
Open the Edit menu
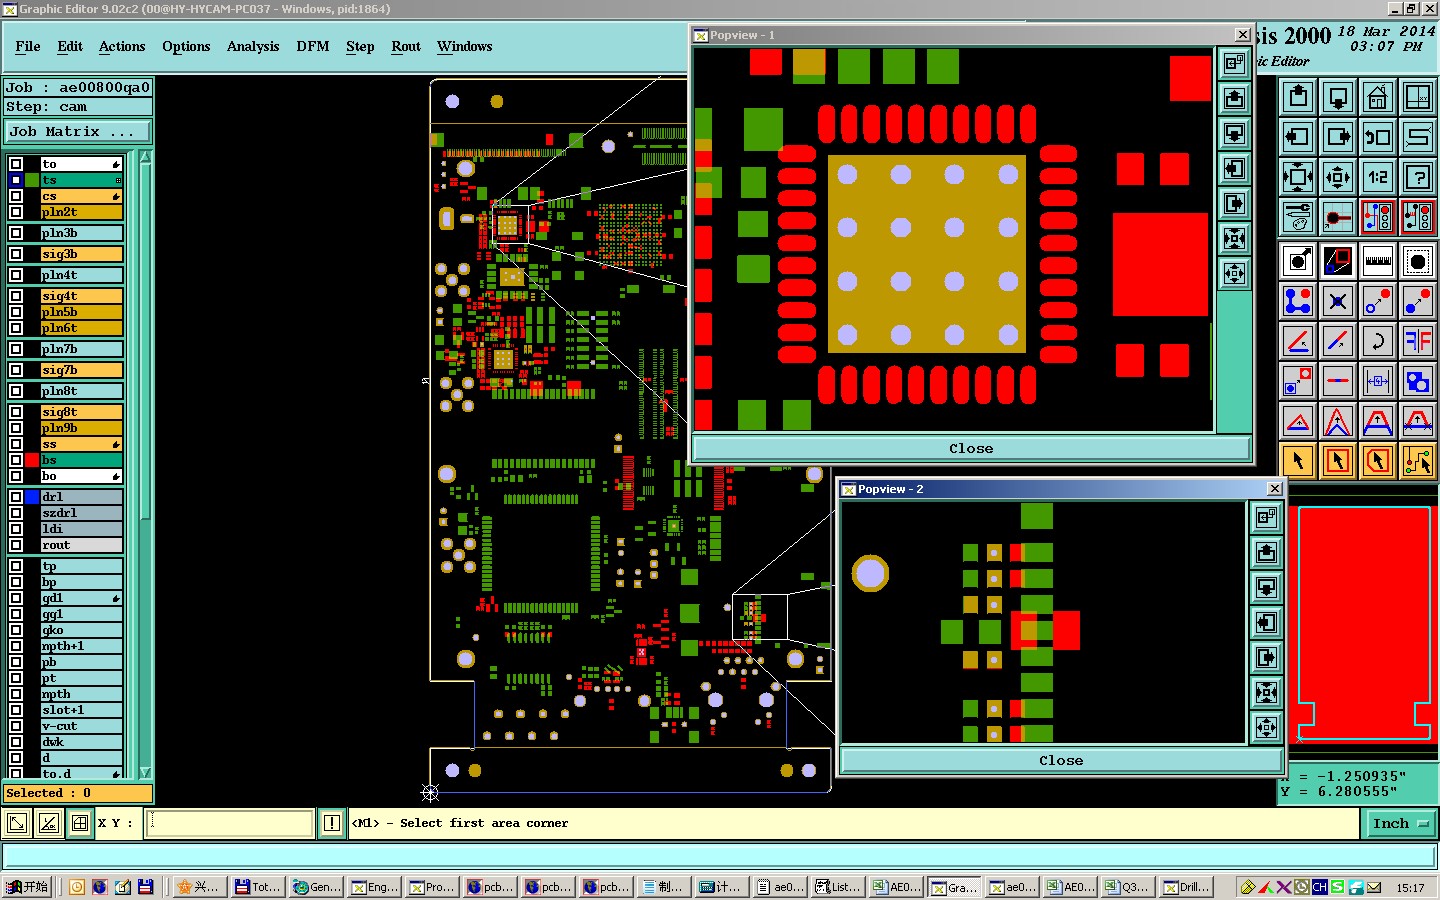point(70,46)
